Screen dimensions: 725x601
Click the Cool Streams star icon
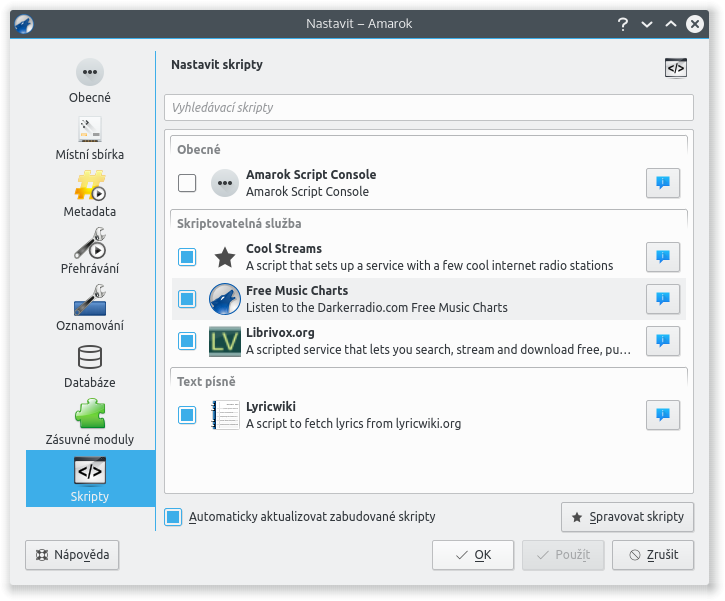[225, 257]
